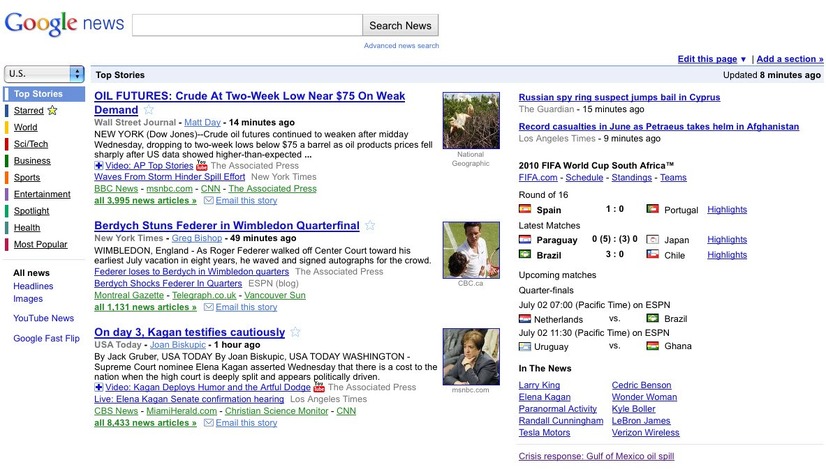826x469 pixels.
Task: Click the Spain flag icon
Action: point(525,209)
